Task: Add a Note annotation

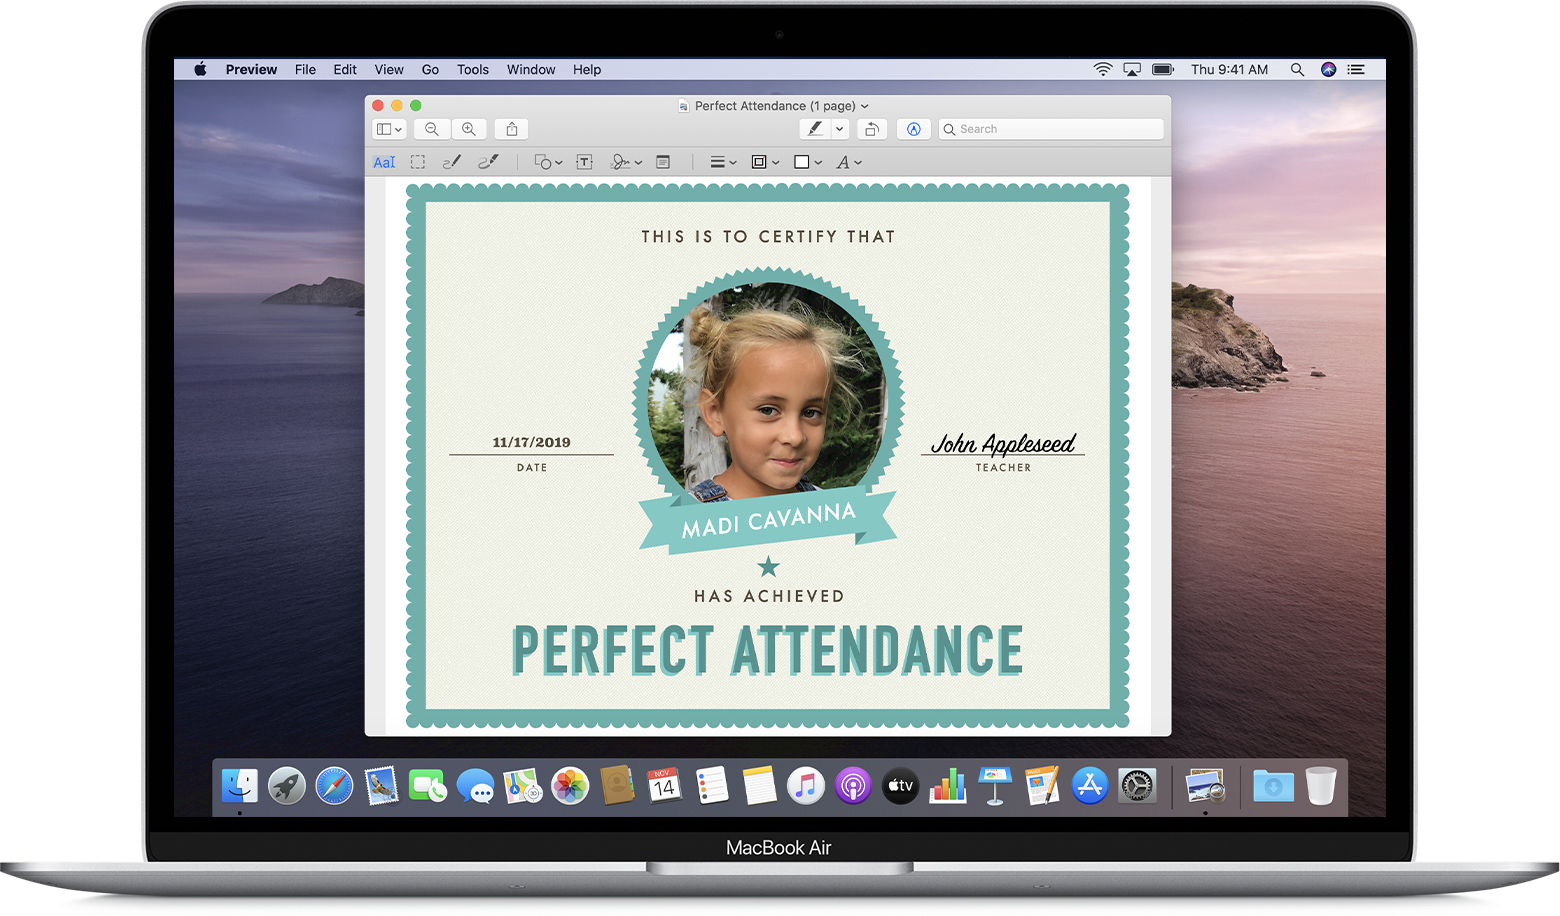Action: tap(663, 162)
